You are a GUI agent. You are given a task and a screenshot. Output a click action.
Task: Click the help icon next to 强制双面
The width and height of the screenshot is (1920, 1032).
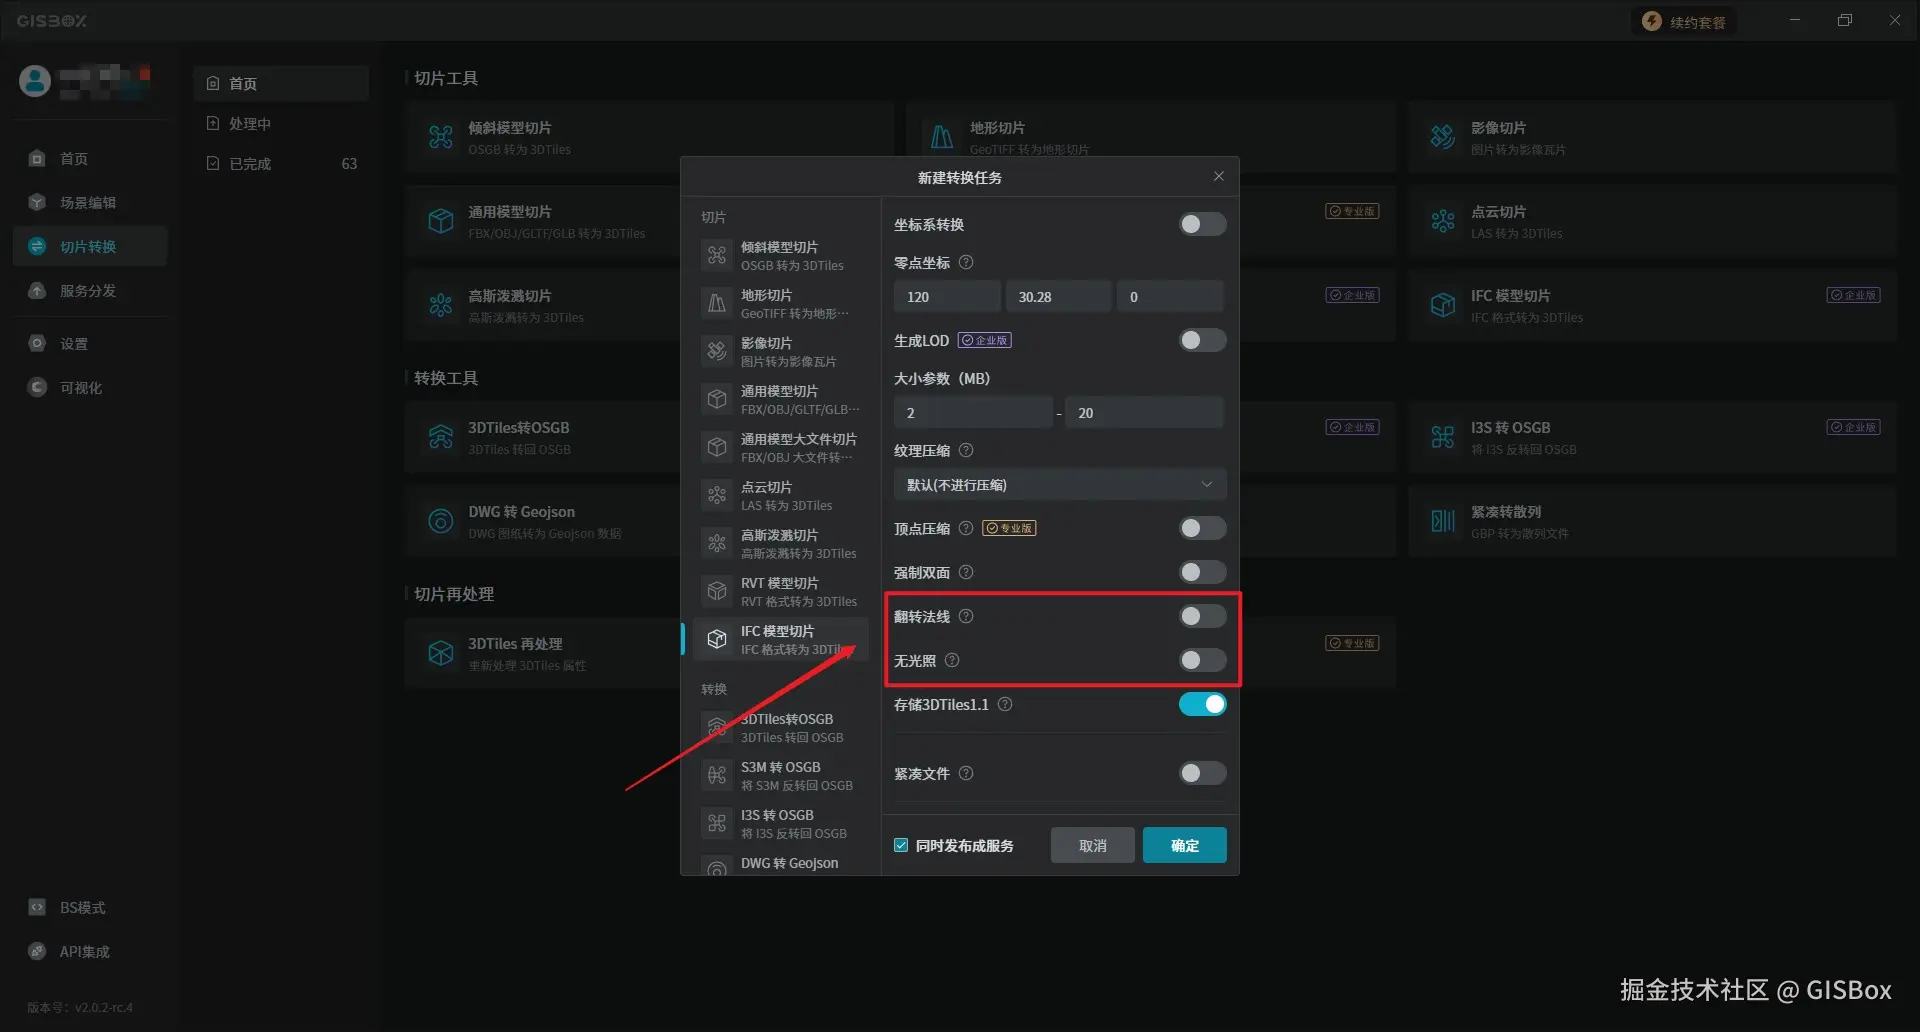(x=966, y=573)
